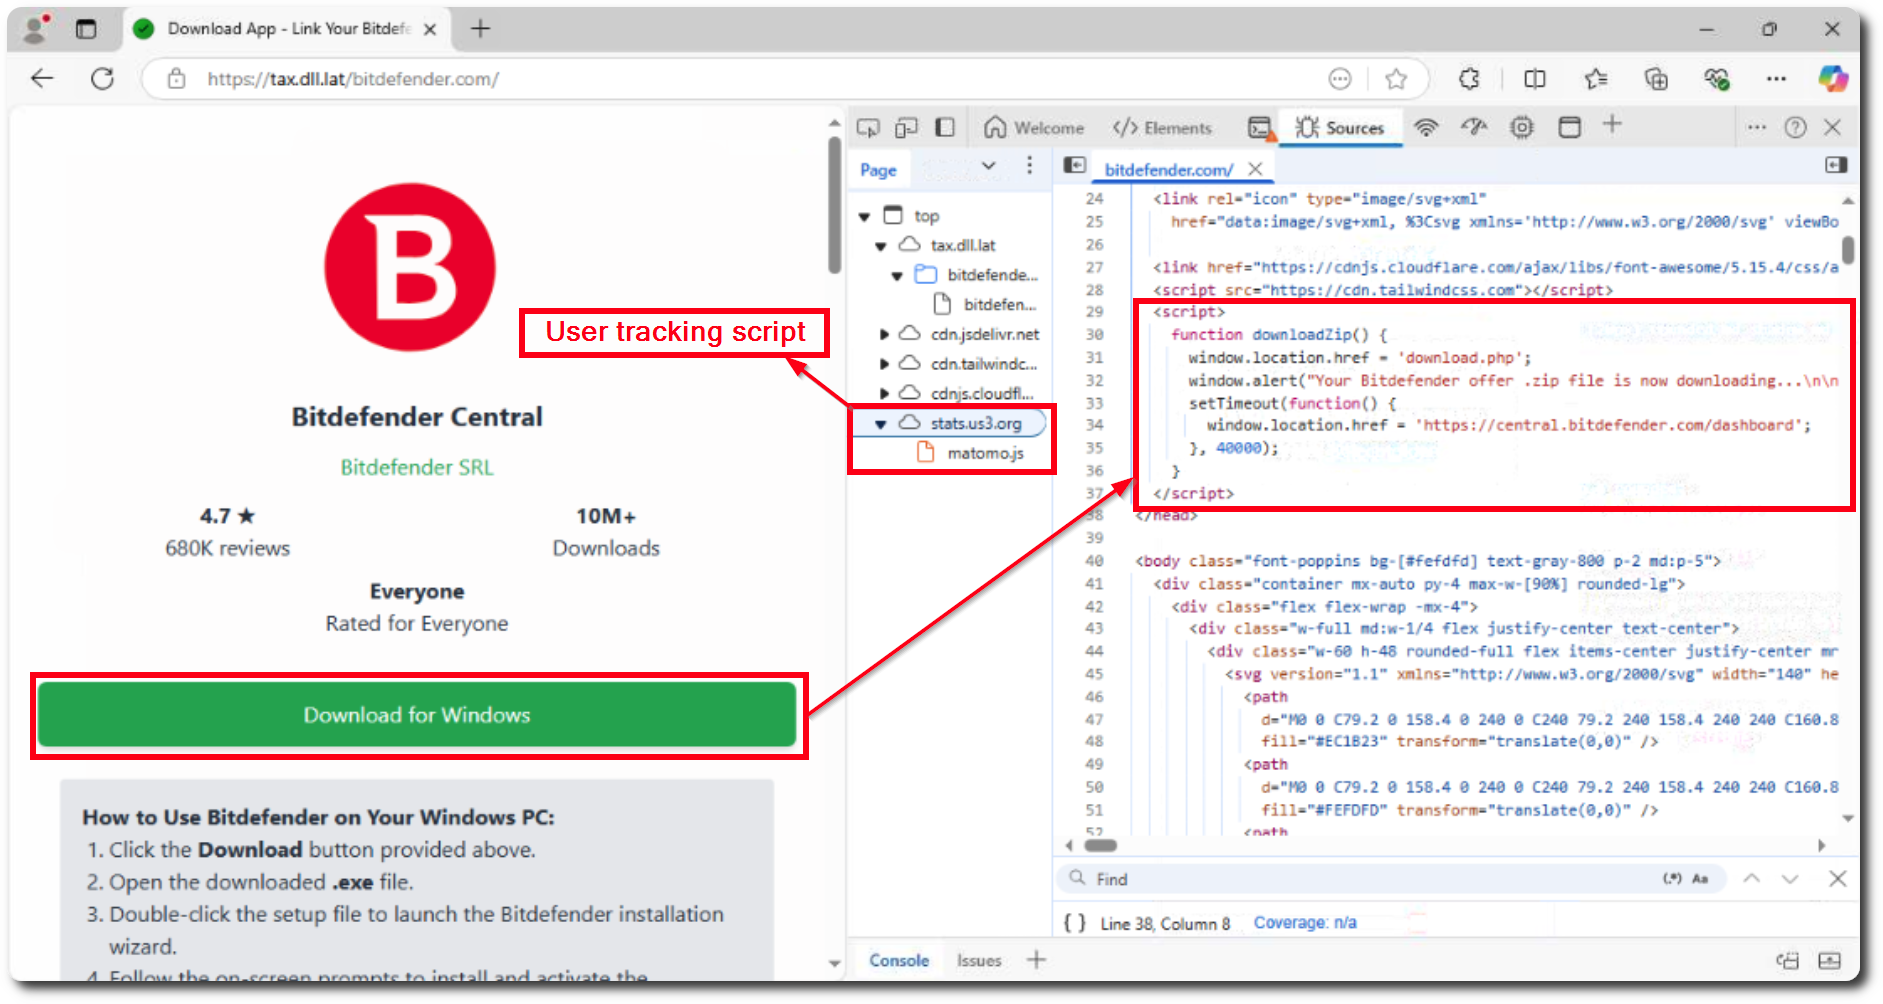
Task: Toggle regular expression search option
Action: [1672, 879]
